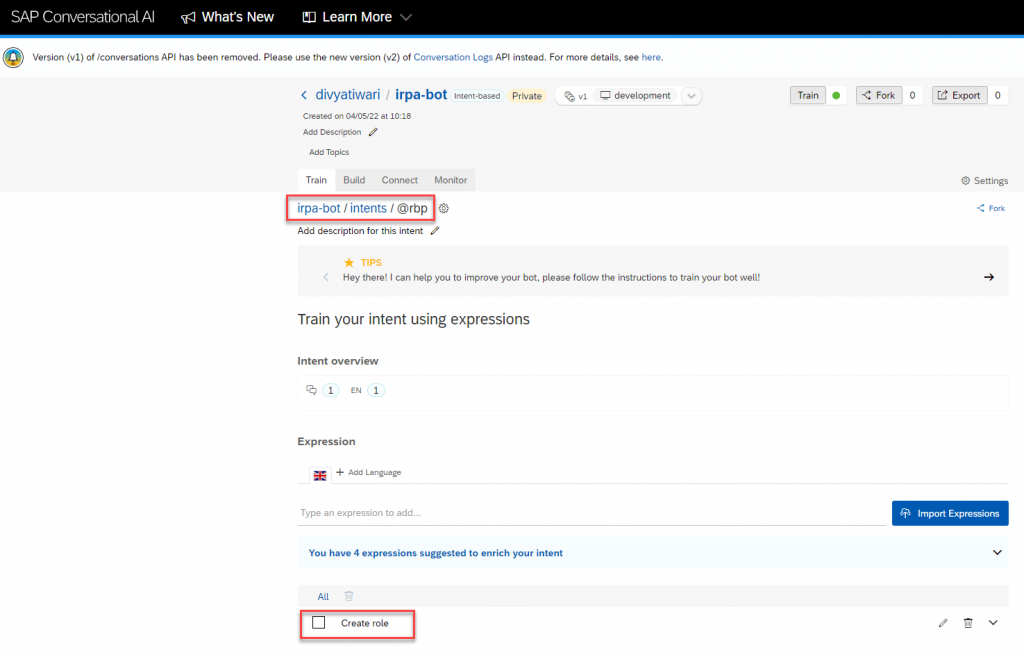Open the Connect tab
The height and width of the screenshot is (657, 1024).
tap(400, 180)
